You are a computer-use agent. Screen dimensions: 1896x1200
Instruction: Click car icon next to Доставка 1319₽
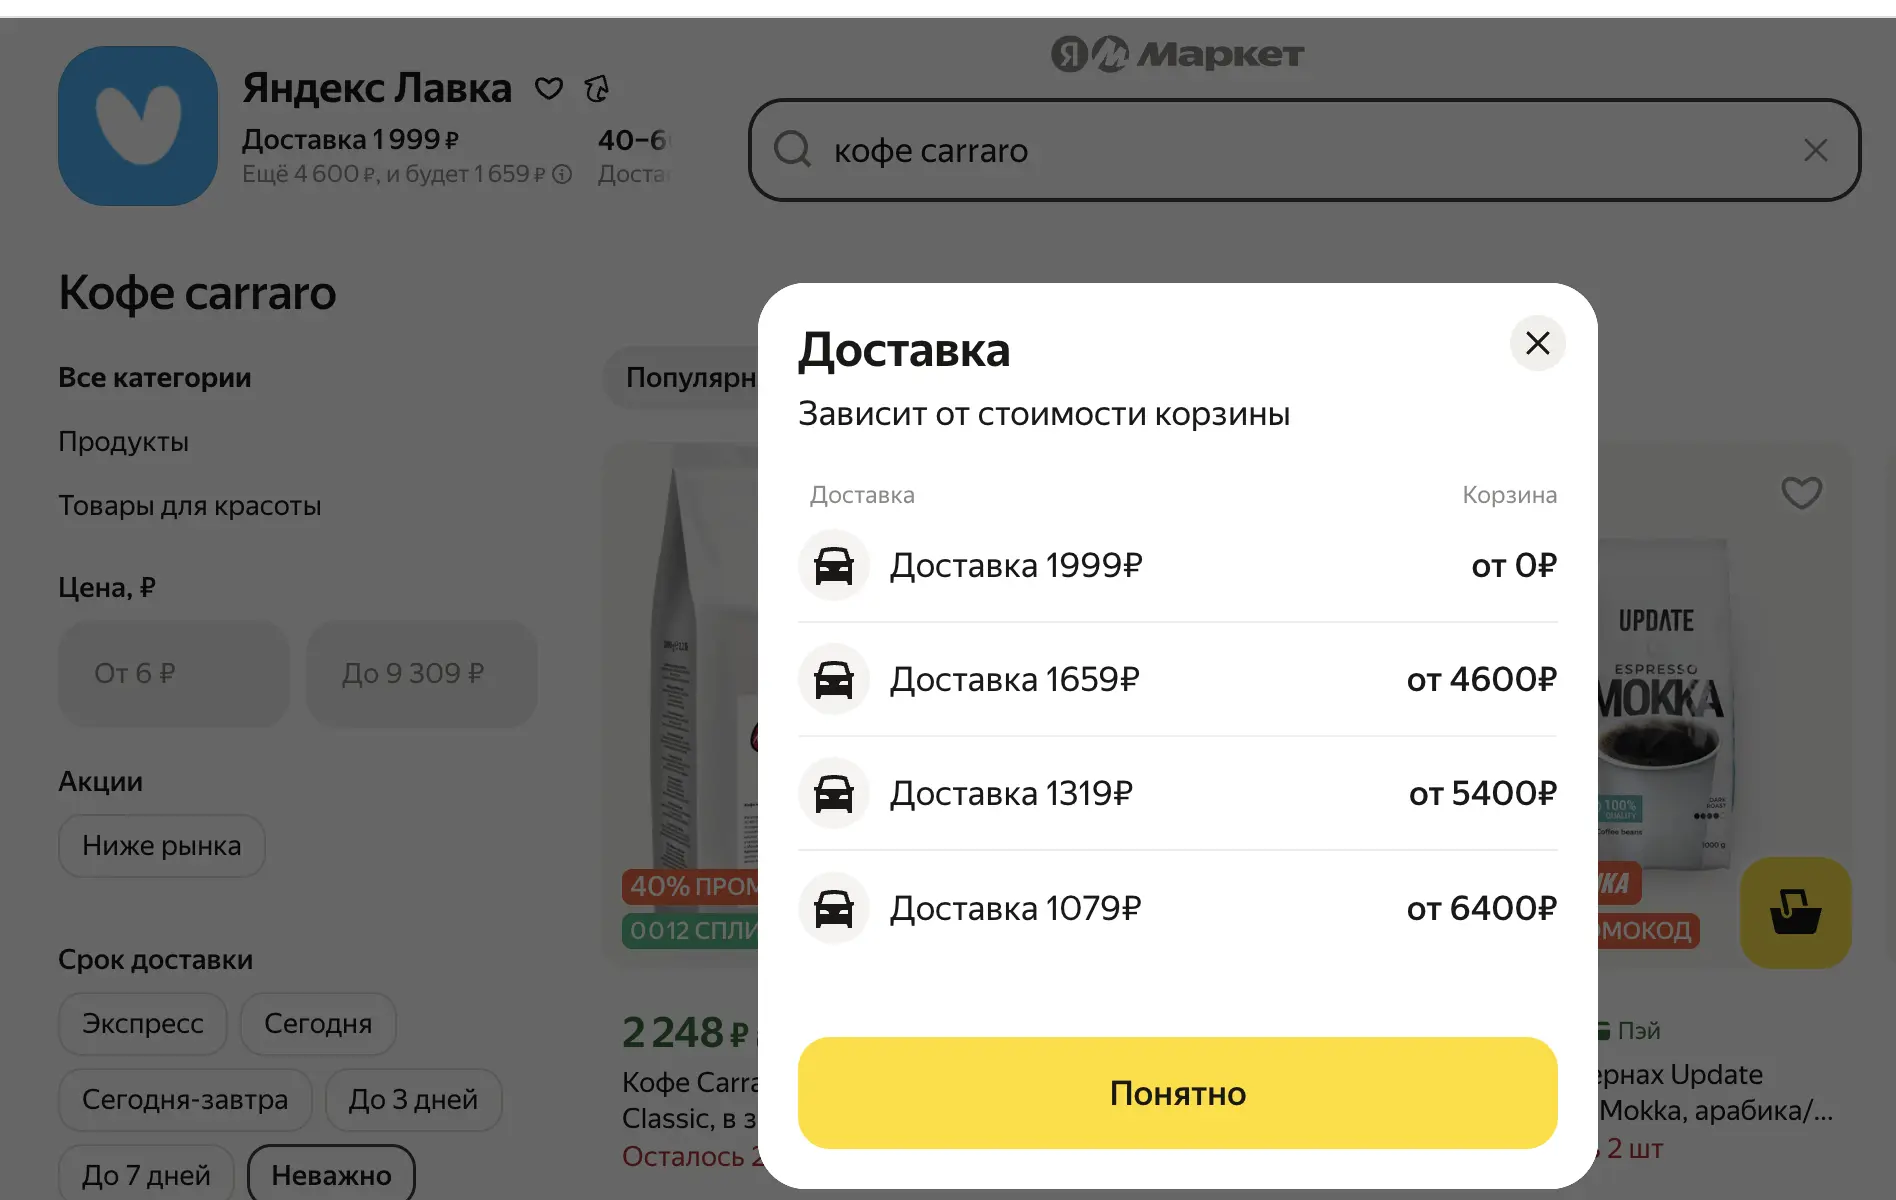[x=834, y=794]
